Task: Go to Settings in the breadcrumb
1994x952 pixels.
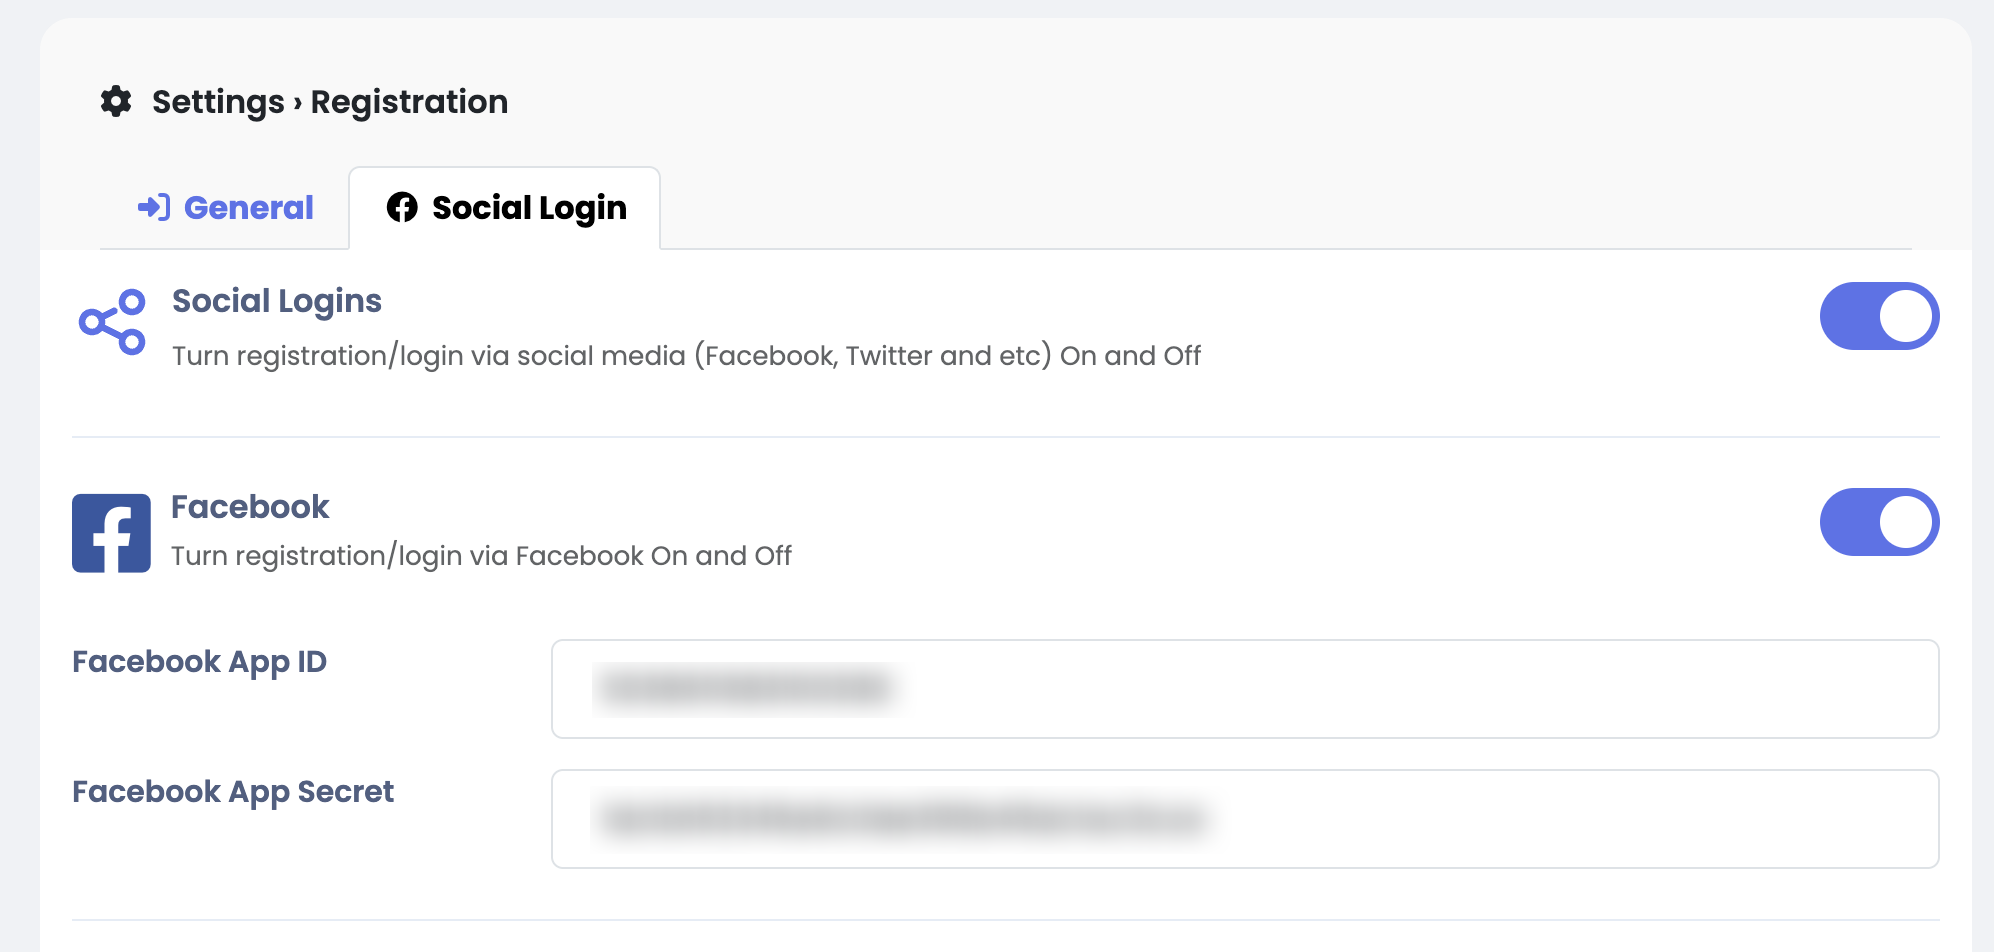Action: coord(218,102)
